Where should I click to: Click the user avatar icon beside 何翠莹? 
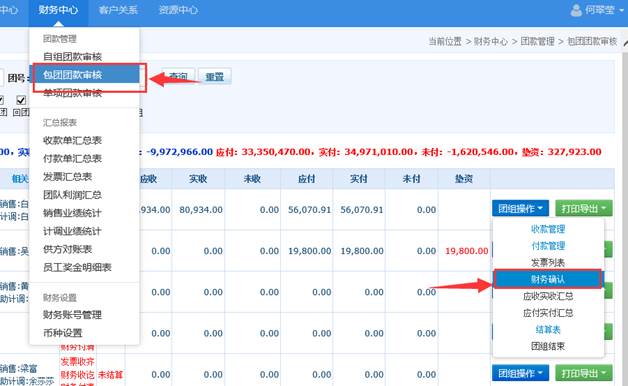(x=576, y=10)
